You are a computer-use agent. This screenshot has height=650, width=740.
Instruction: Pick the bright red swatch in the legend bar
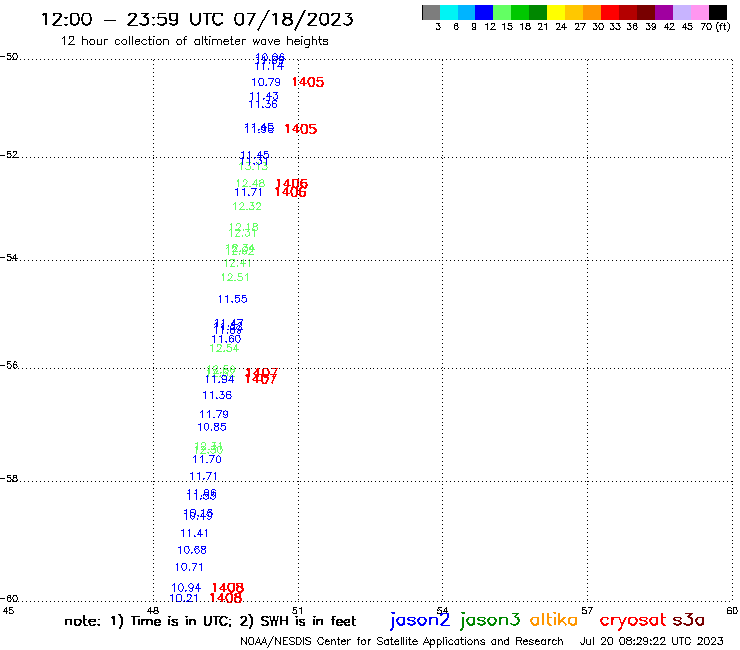pos(610,13)
